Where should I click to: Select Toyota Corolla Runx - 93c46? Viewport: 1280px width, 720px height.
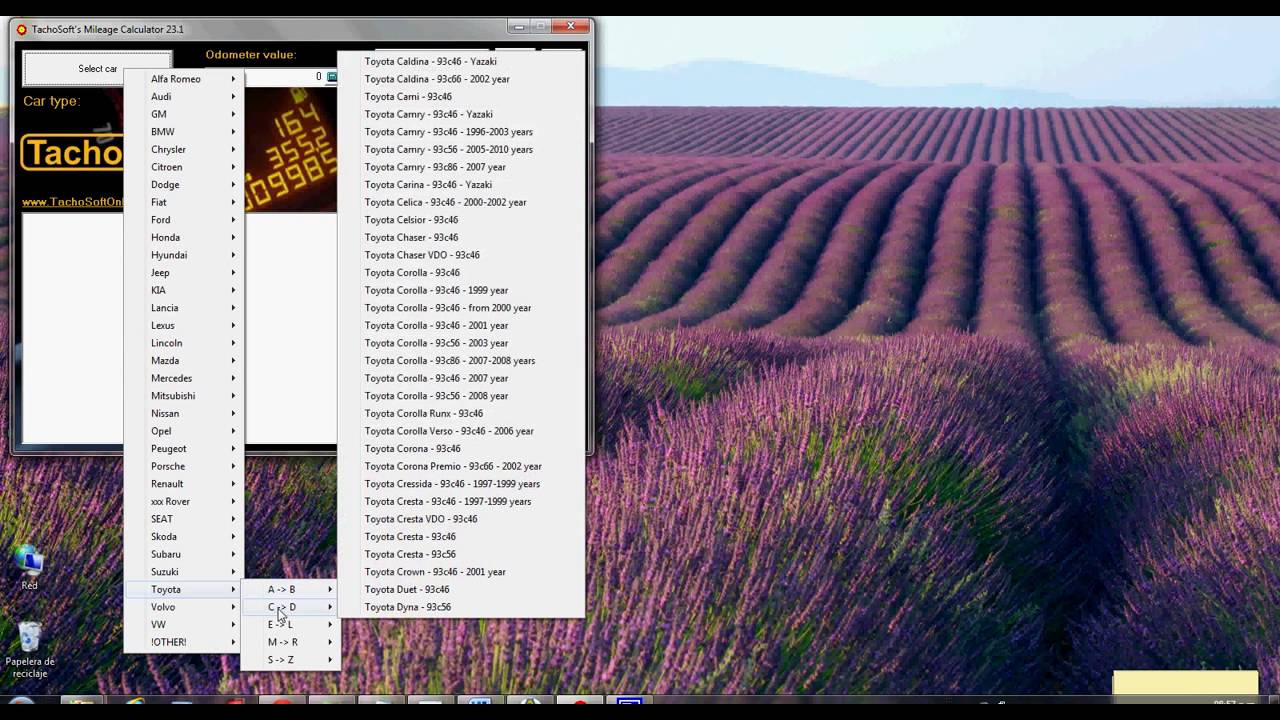[x=461, y=413]
